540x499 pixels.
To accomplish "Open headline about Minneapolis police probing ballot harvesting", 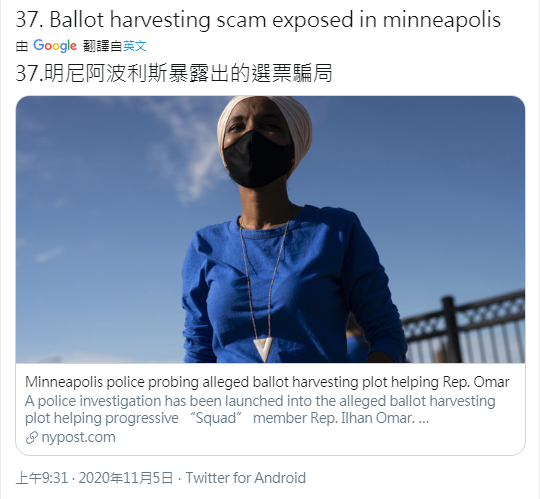I will click(267, 382).
